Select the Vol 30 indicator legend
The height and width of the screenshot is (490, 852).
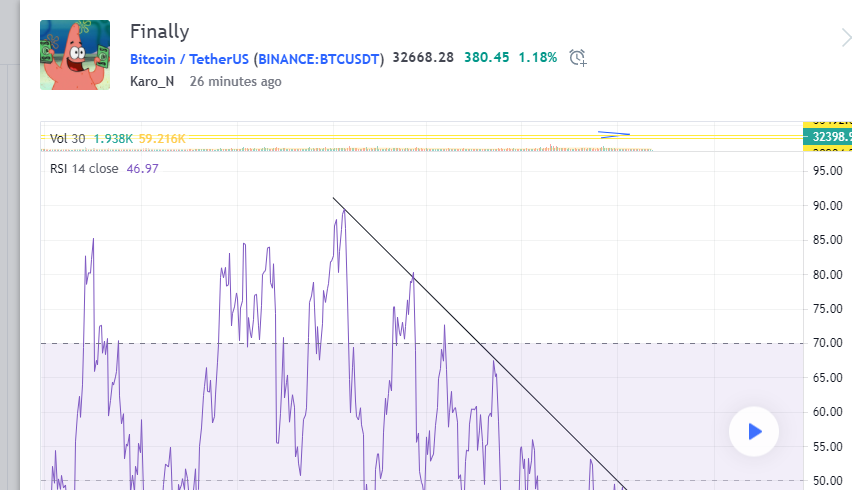coord(68,138)
